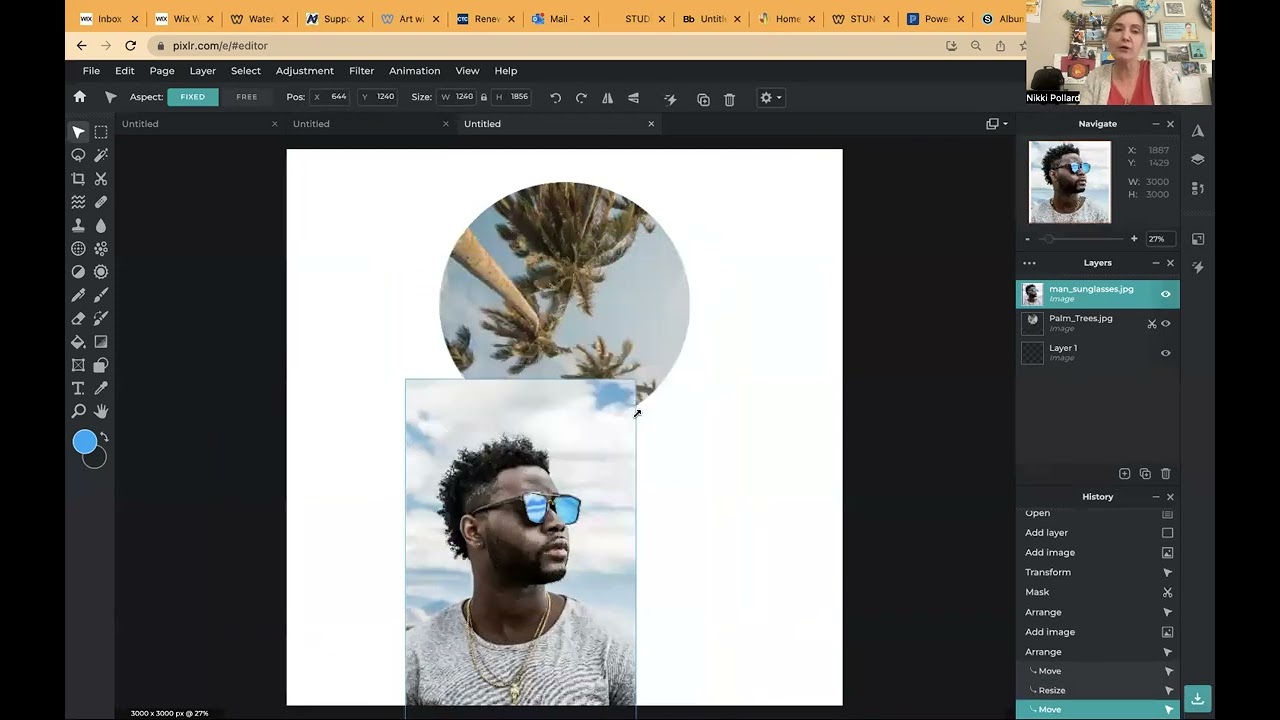Flip the layer horizontally
The width and height of the screenshot is (1280, 720).
(607, 98)
